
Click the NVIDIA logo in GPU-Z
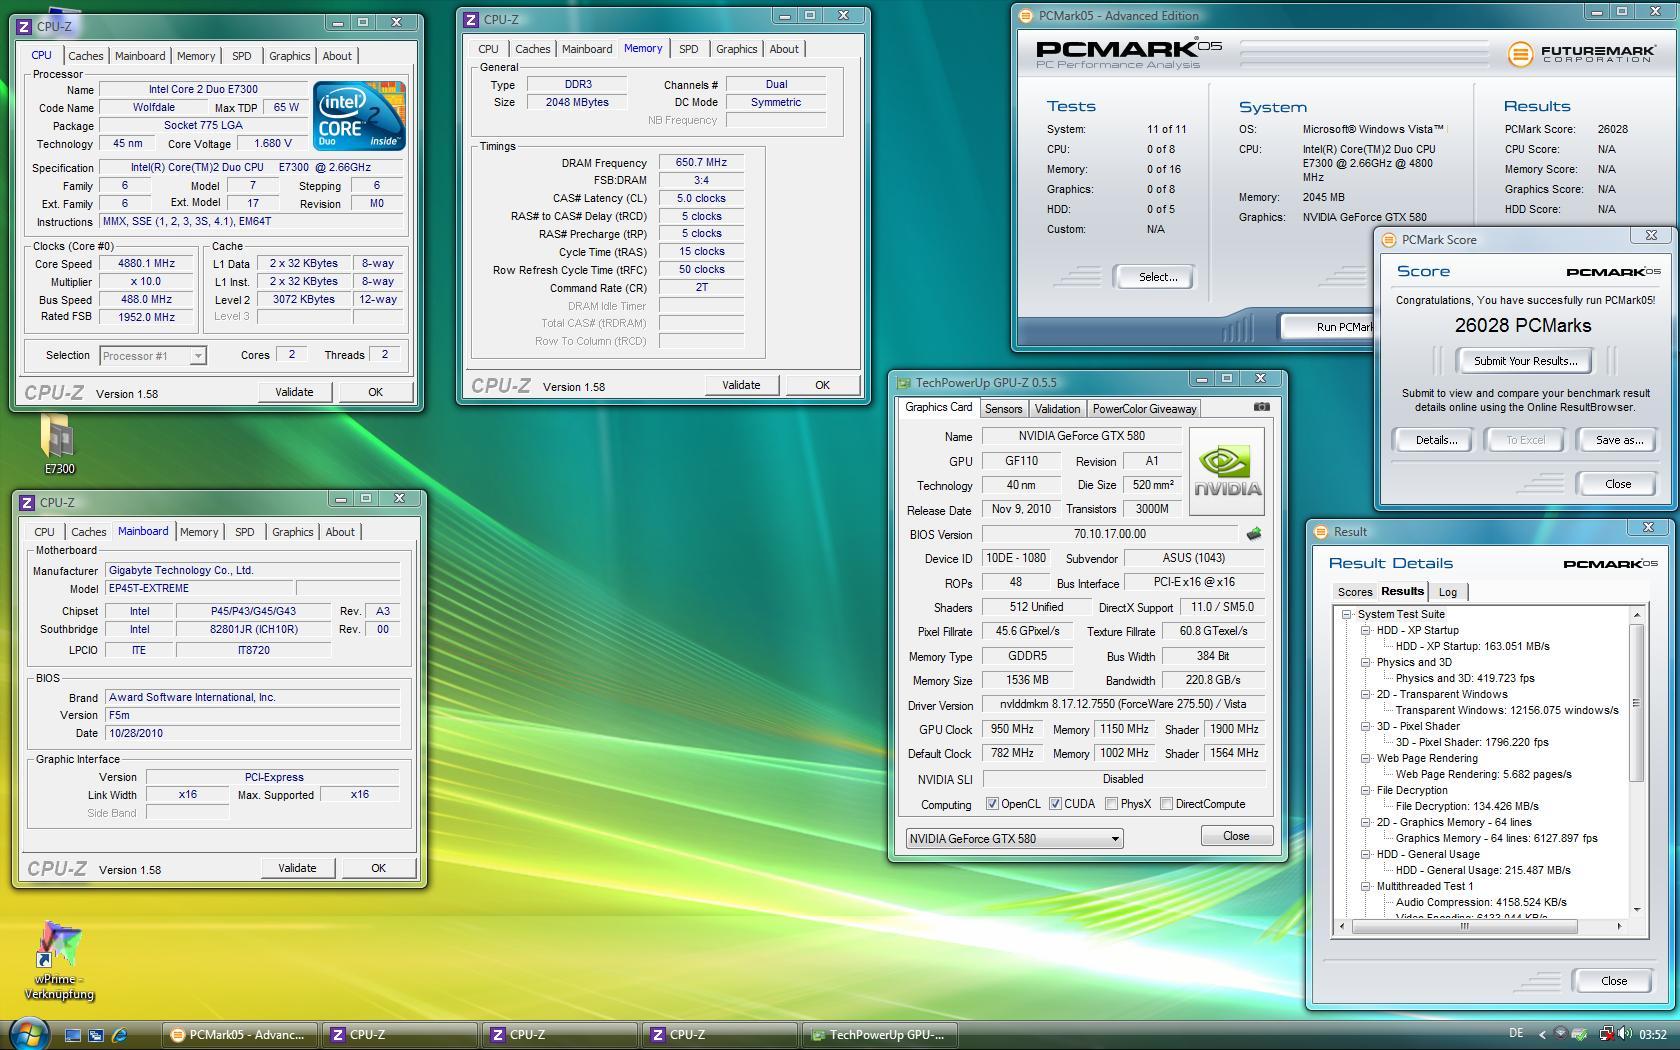pos(1226,472)
